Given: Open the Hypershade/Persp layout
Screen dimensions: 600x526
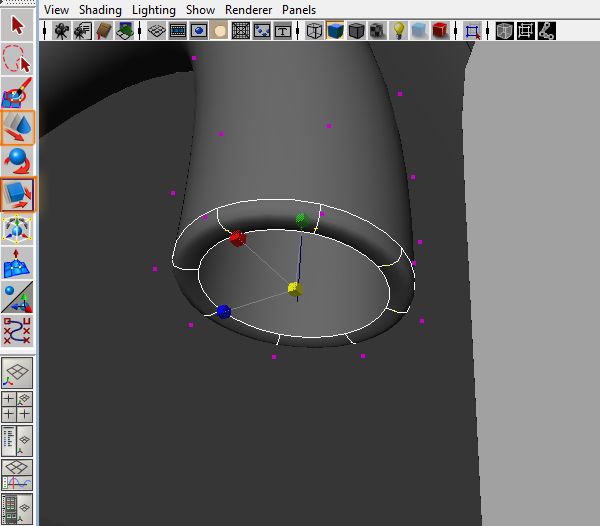Looking at the screenshot, I should [17, 508].
